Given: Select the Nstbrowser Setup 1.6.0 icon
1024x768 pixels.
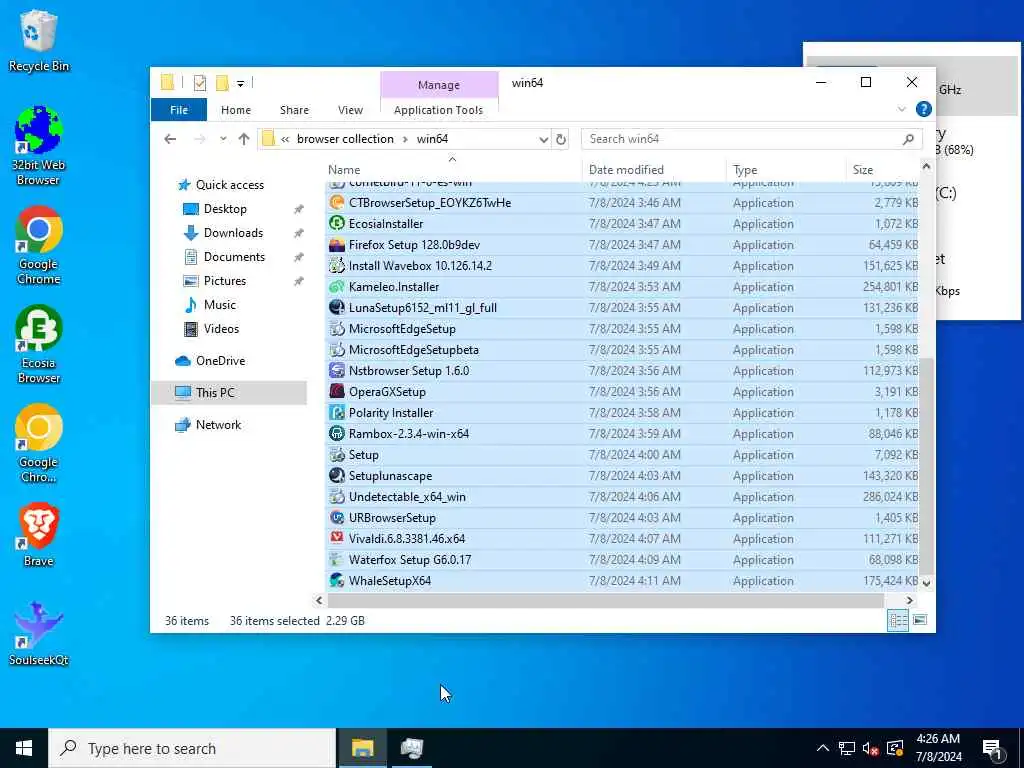Looking at the screenshot, I should point(336,371).
